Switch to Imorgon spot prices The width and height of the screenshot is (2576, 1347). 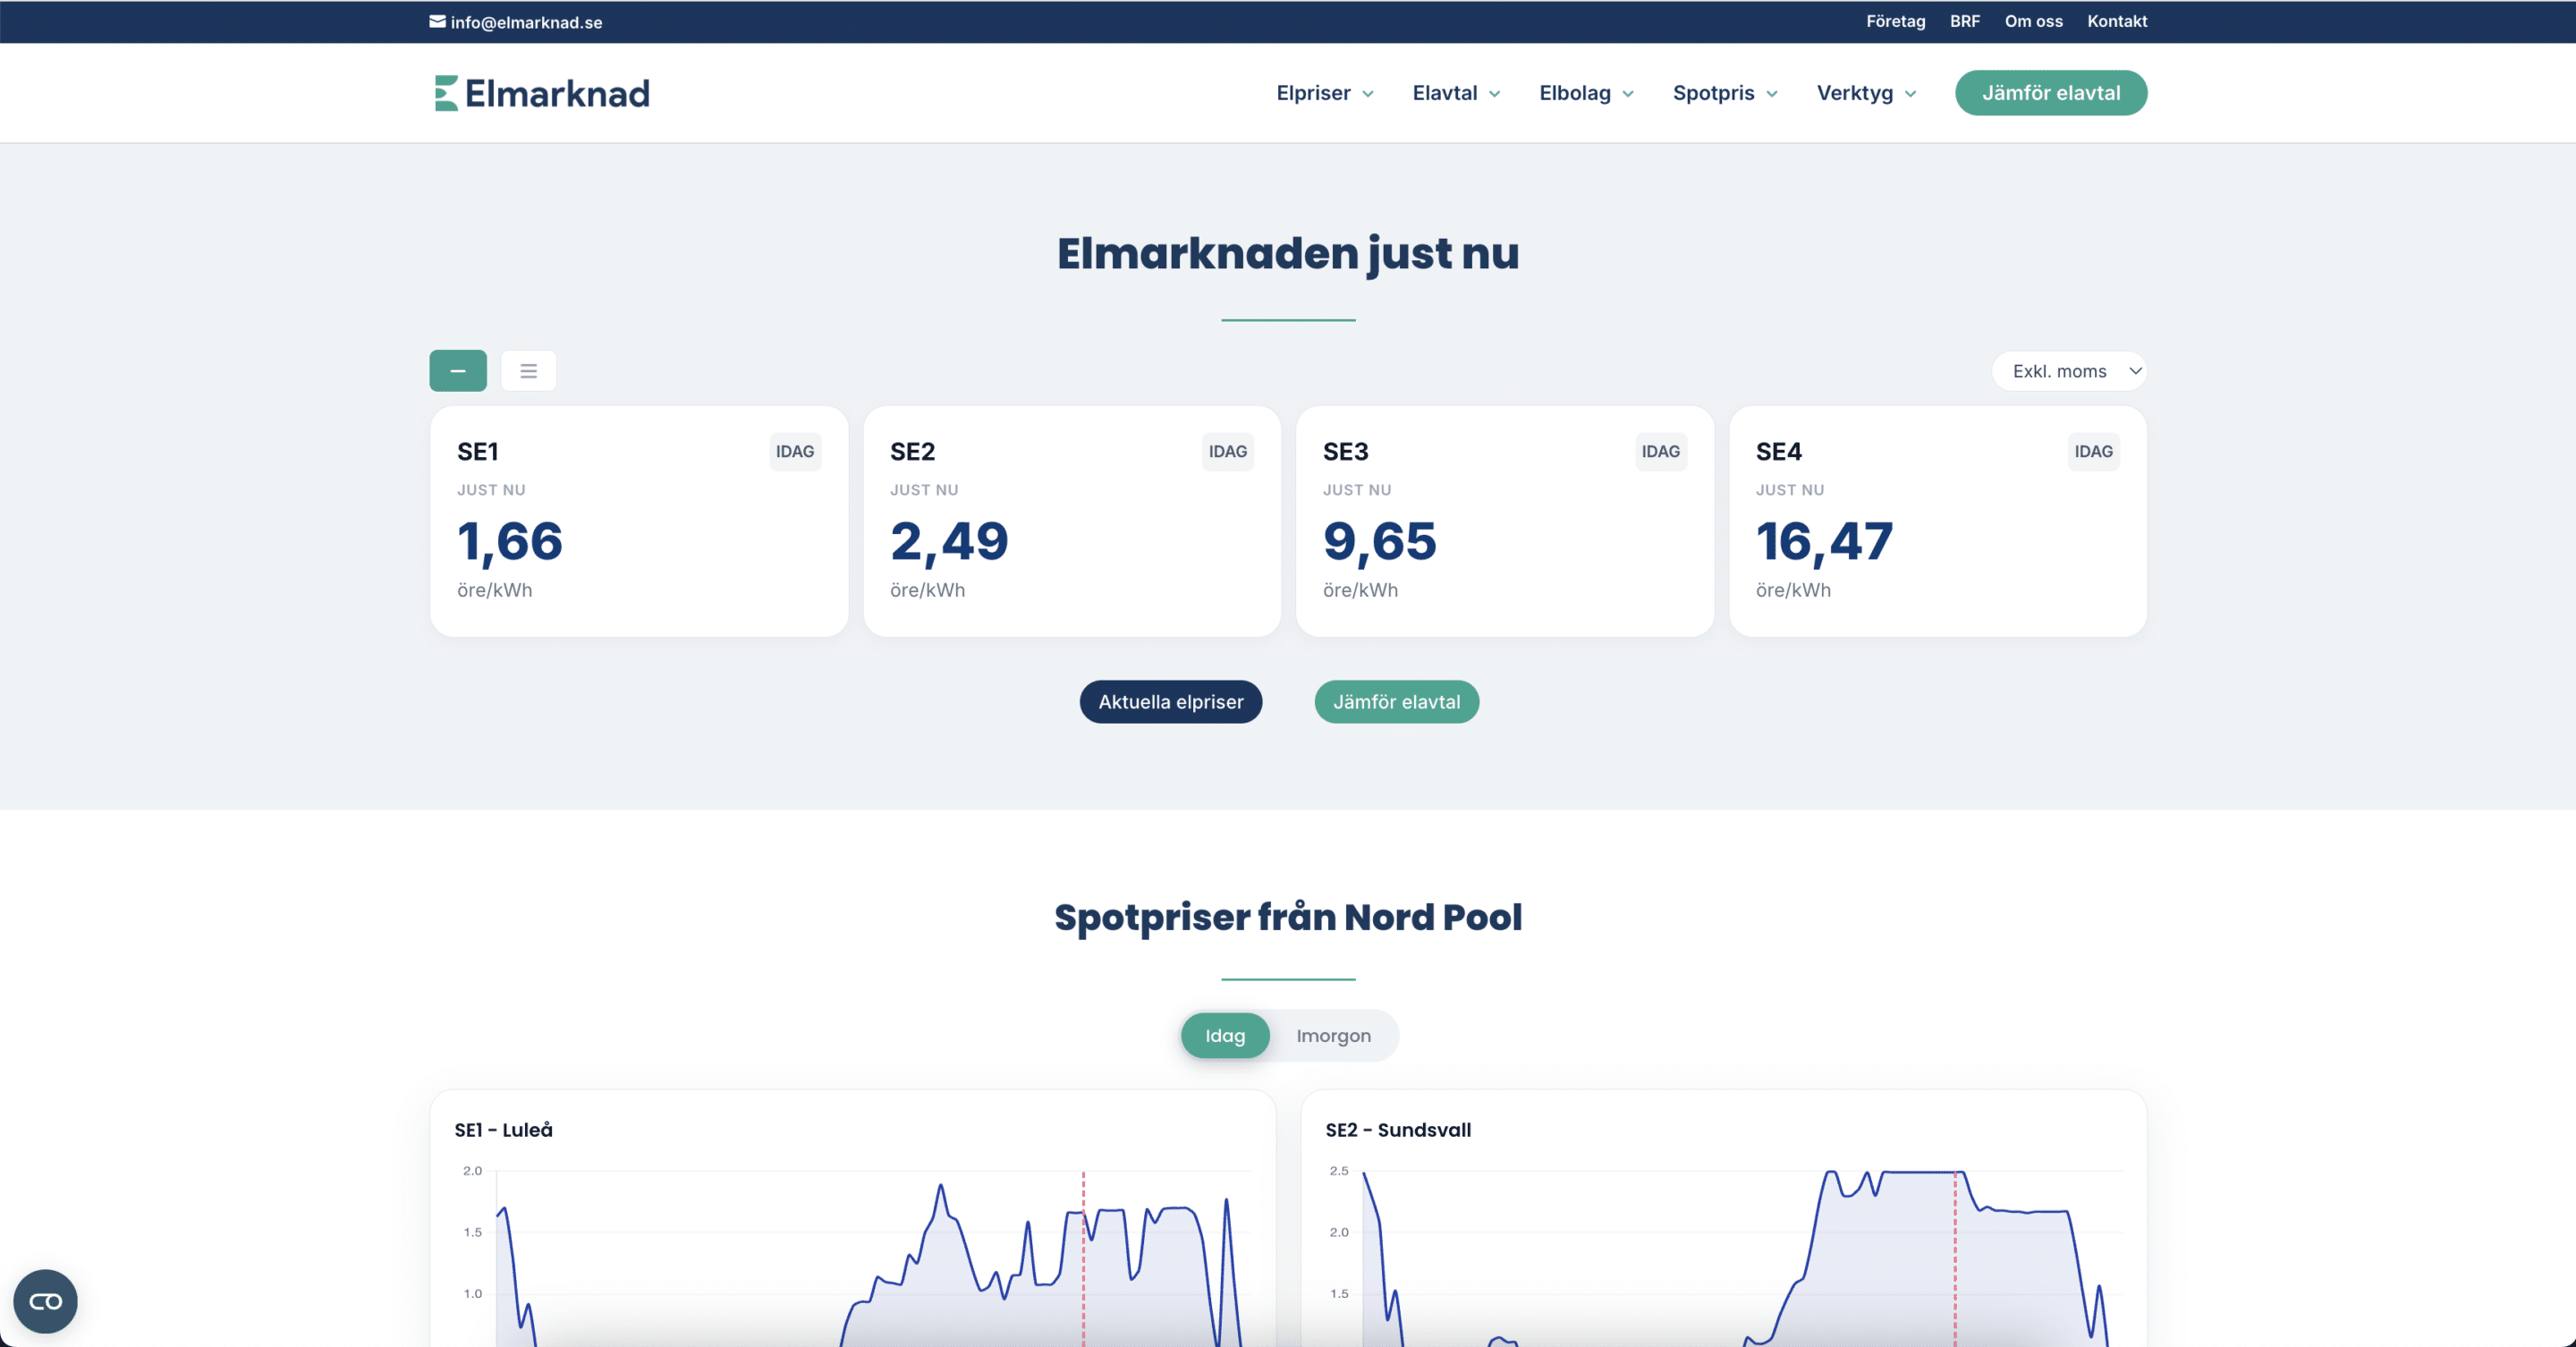tap(1333, 1035)
